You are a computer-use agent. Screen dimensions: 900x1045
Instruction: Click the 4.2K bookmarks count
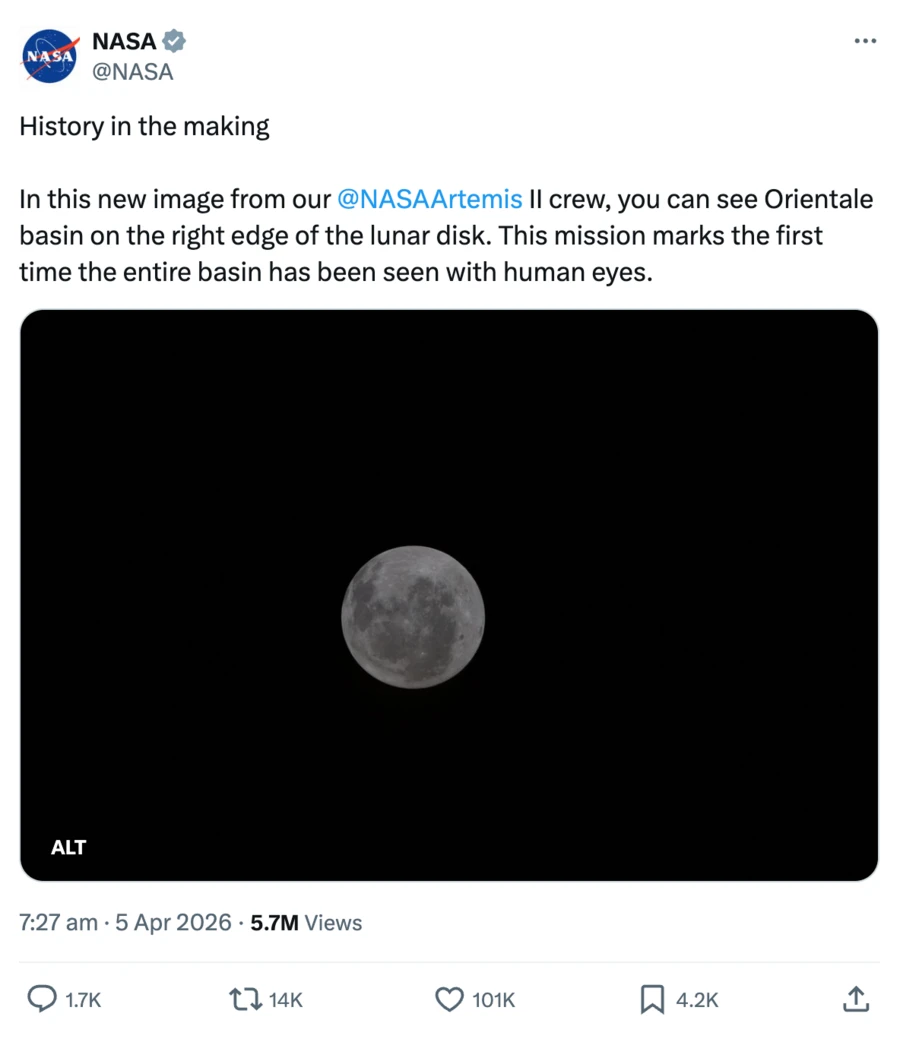click(x=697, y=1000)
